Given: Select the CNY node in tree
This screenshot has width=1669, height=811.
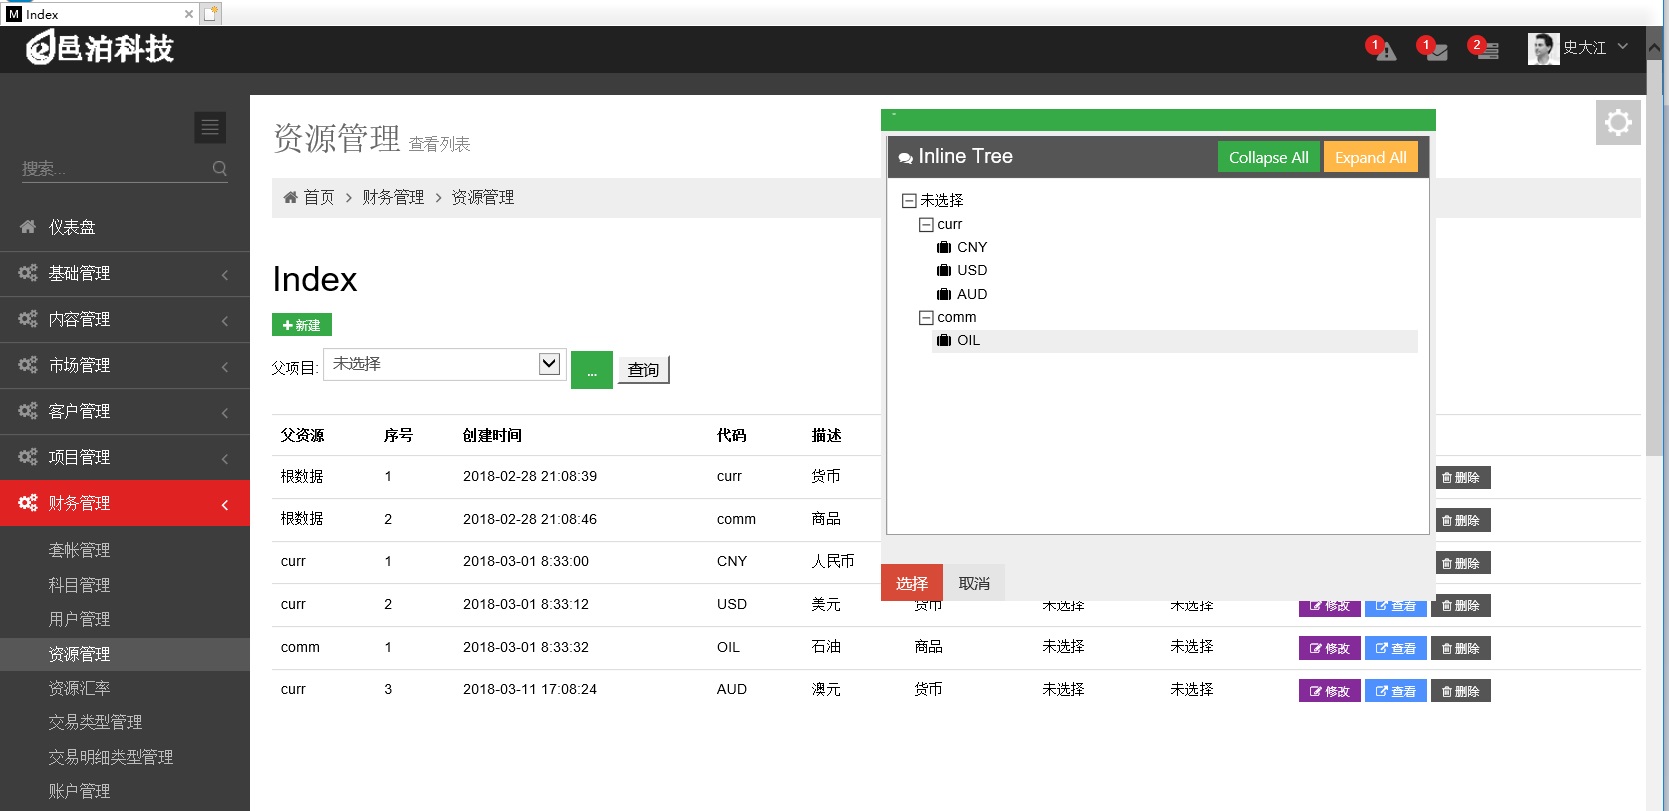Looking at the screenshot, I should click(x=971, y=247).
